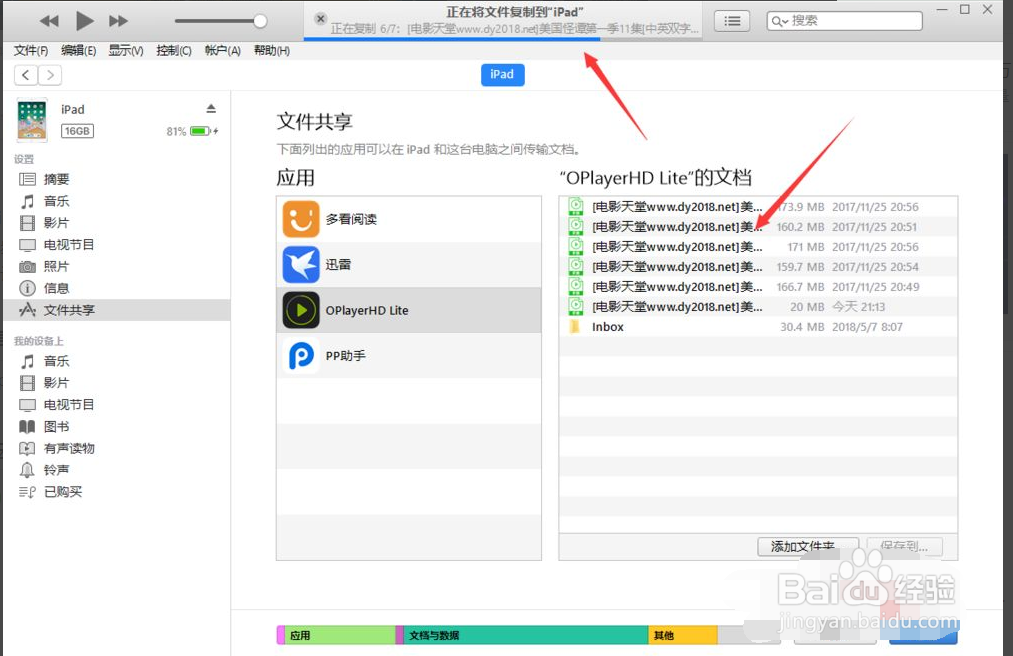Image resolution: width=1013 pixels, height=656 pixels.
Task: Open the 文件(F) menu
Action: pyautogui.click(x=31, y=50)
